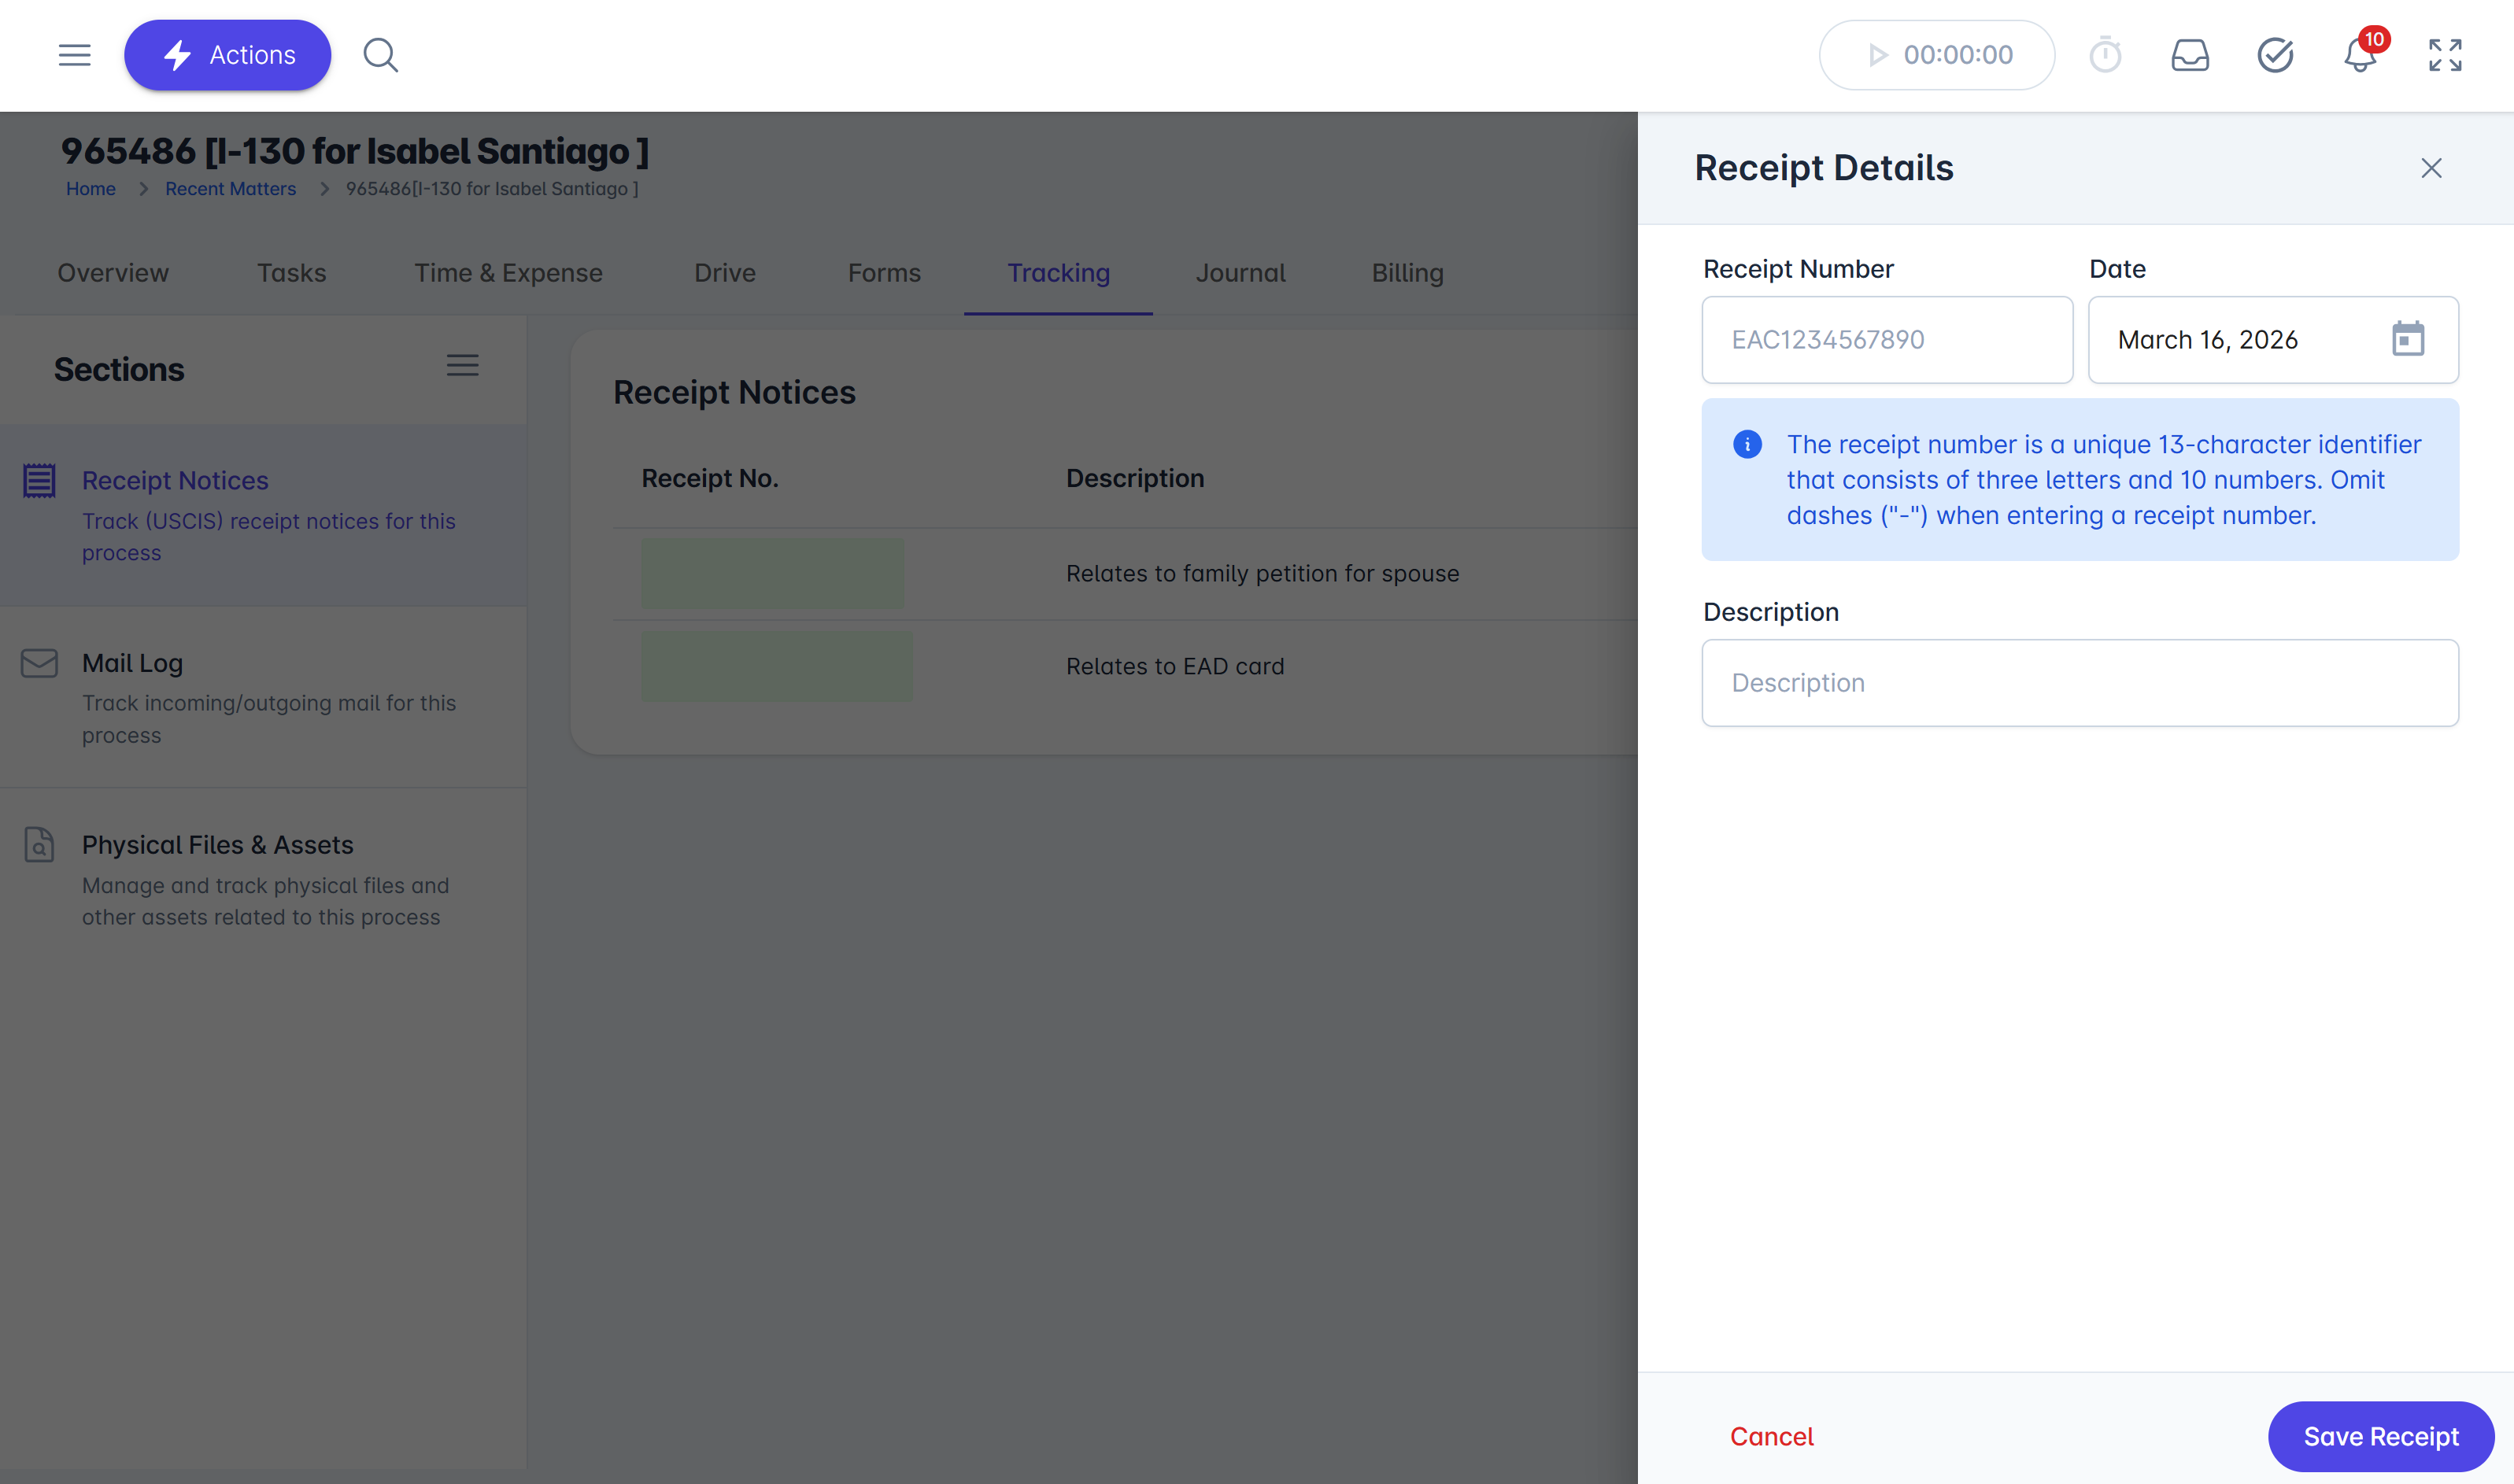Open the notifications bell icon

point(2360,56)
